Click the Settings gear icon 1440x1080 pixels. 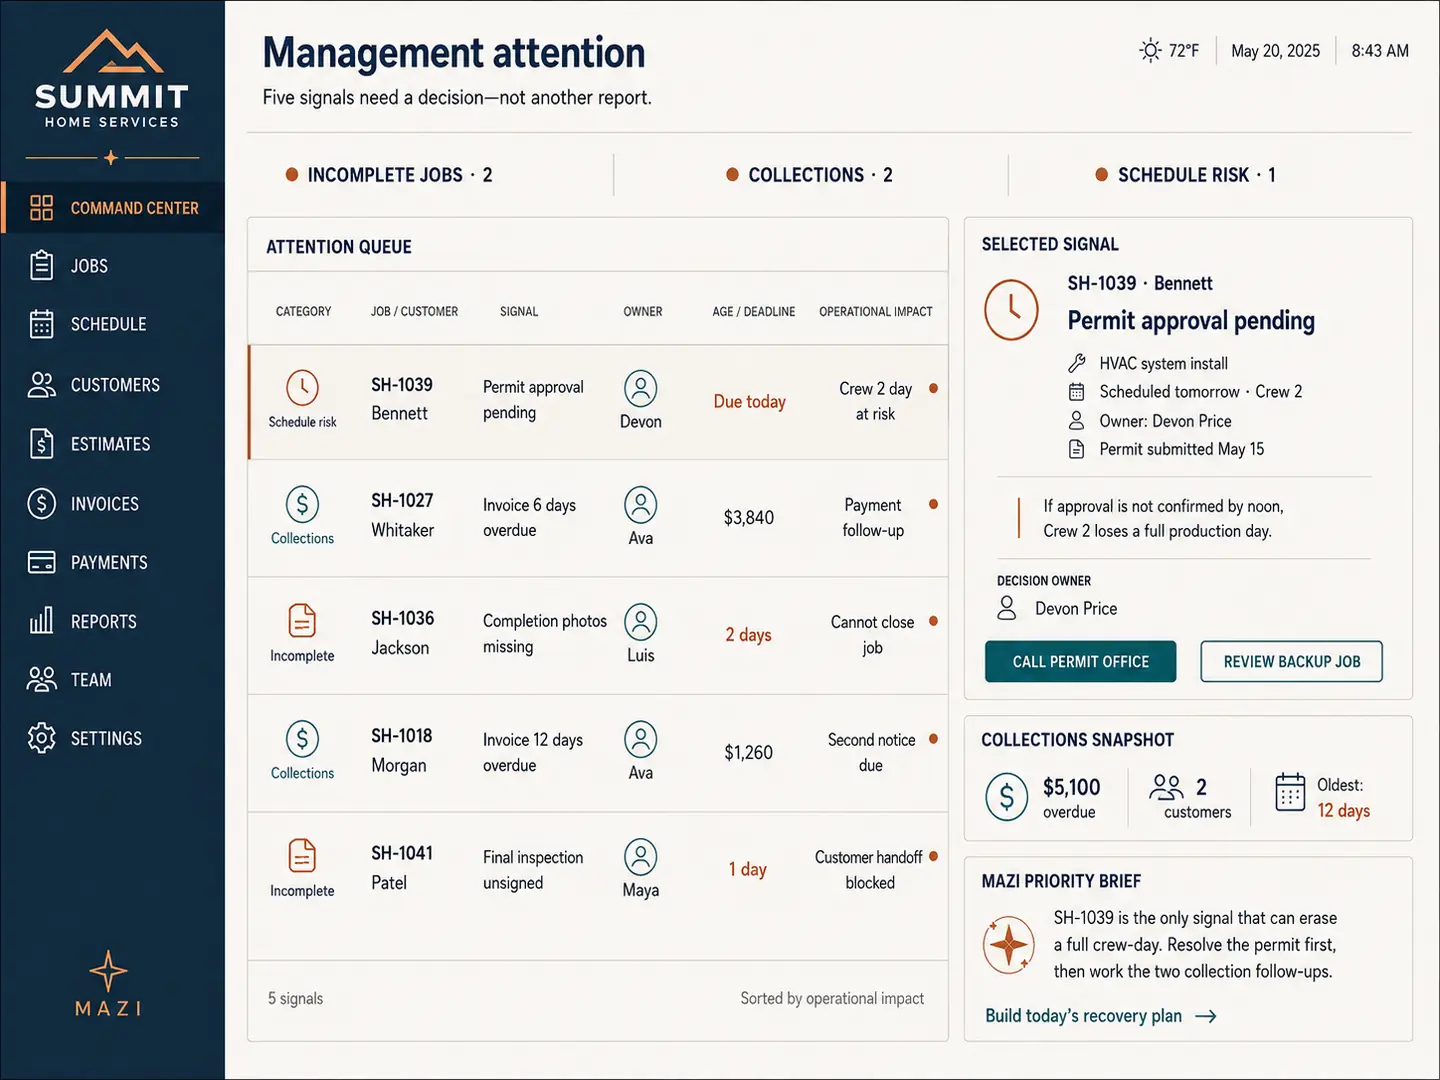41,738
